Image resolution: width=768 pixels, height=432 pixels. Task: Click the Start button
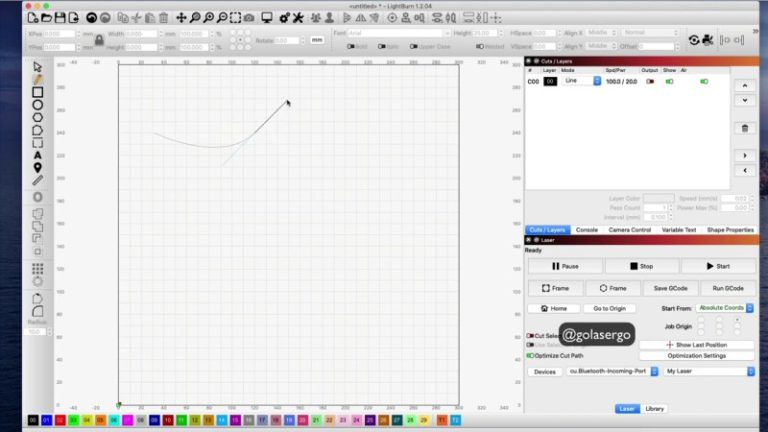coord(719,266)
